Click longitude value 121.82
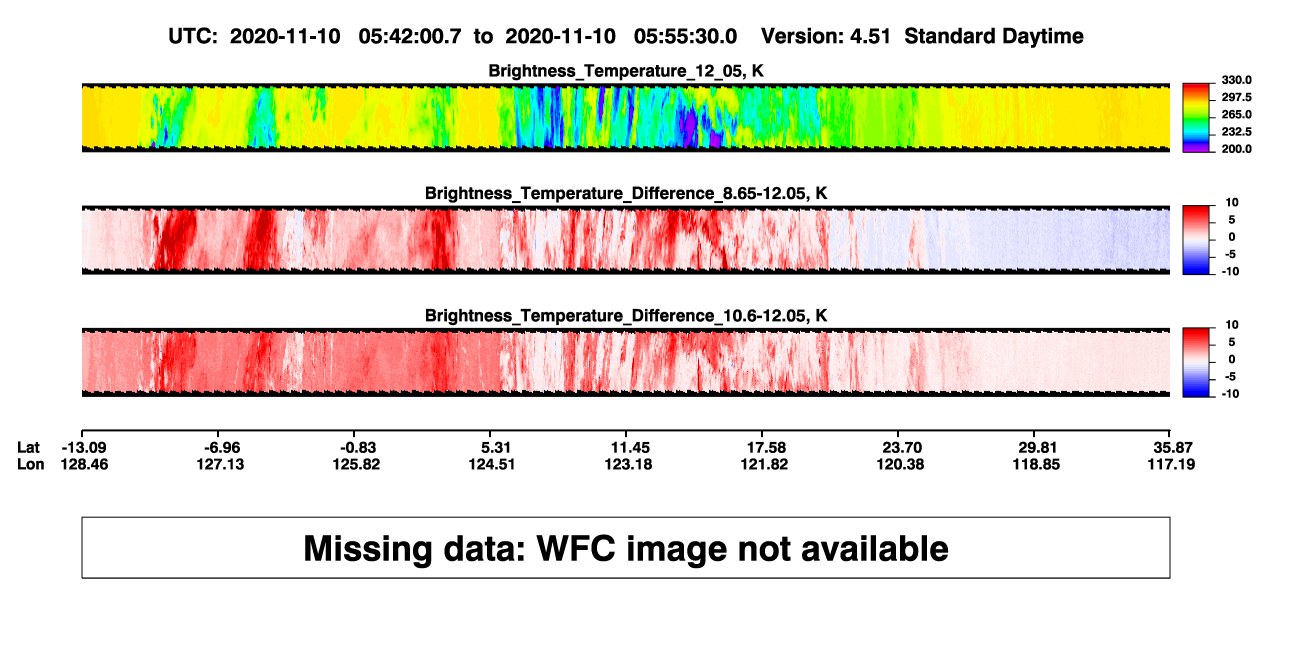The height and width of the screenshot is (667, 1300). 764,464
